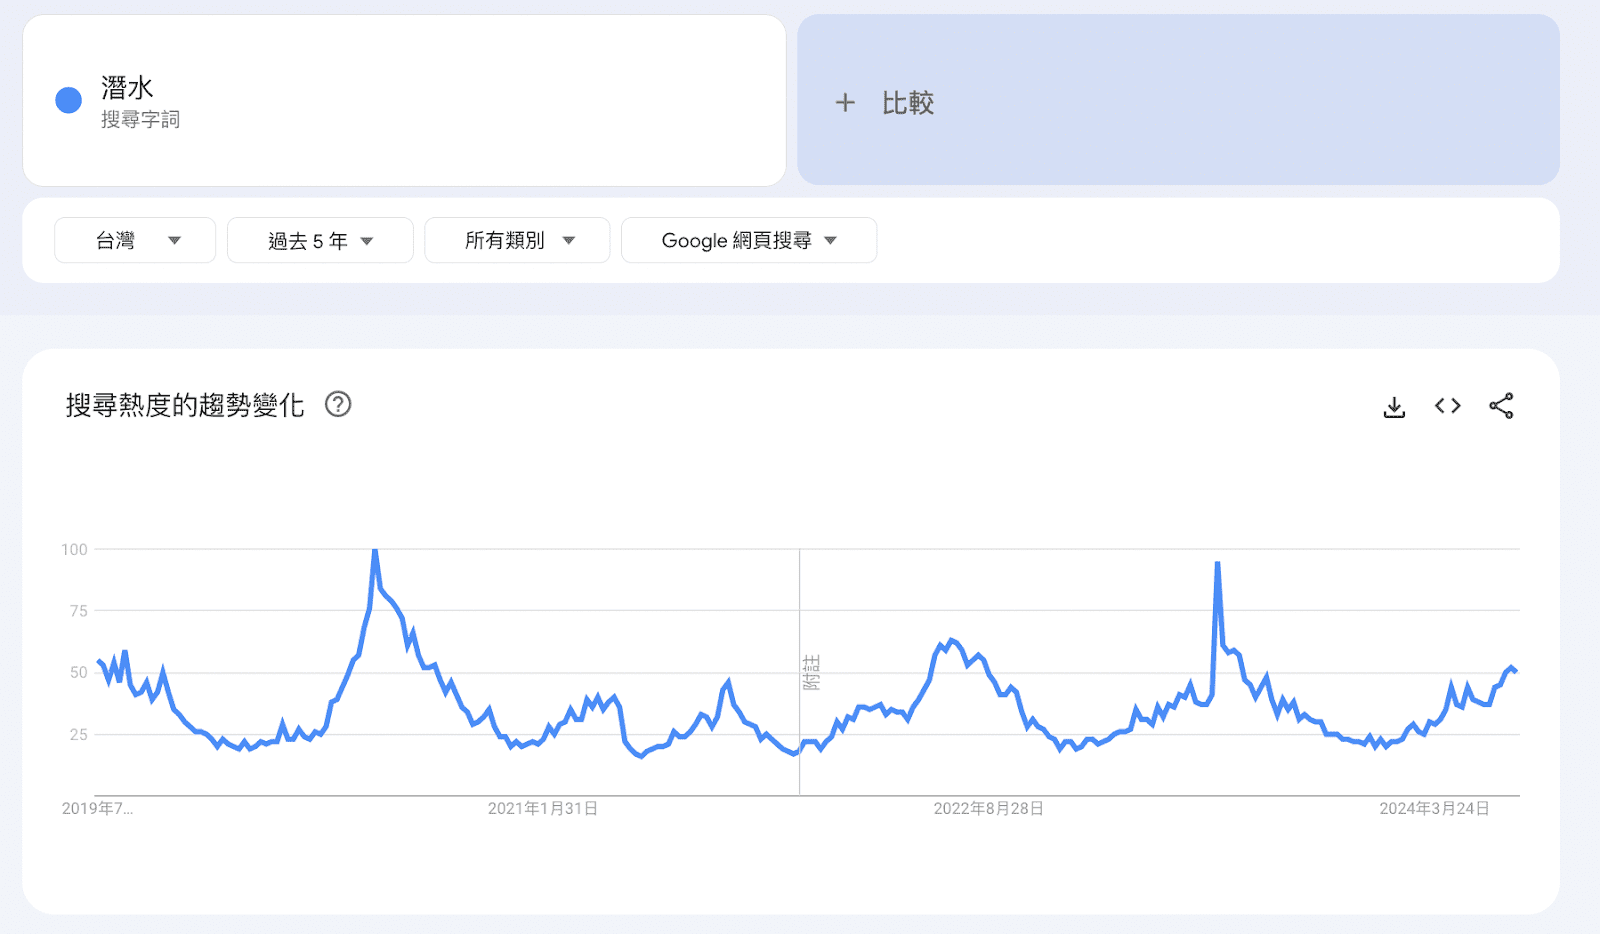Click the plus icon to add comparison
This screenshot has width=1600, height=934.
[x=845, y=102]
